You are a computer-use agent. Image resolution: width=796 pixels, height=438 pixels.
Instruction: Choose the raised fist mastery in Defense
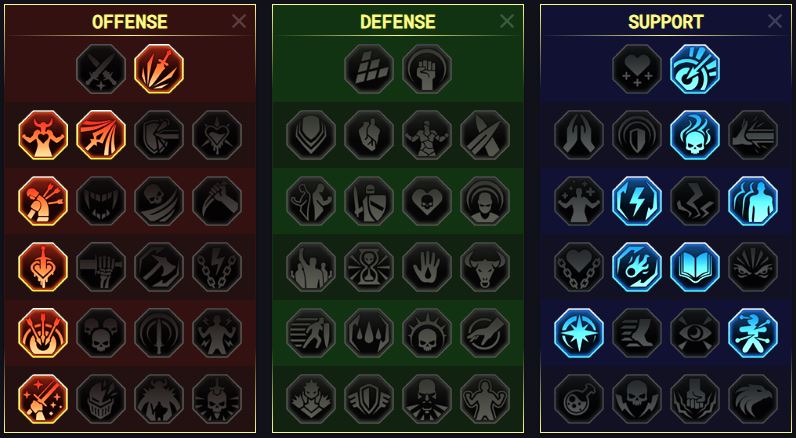(427, 69)
